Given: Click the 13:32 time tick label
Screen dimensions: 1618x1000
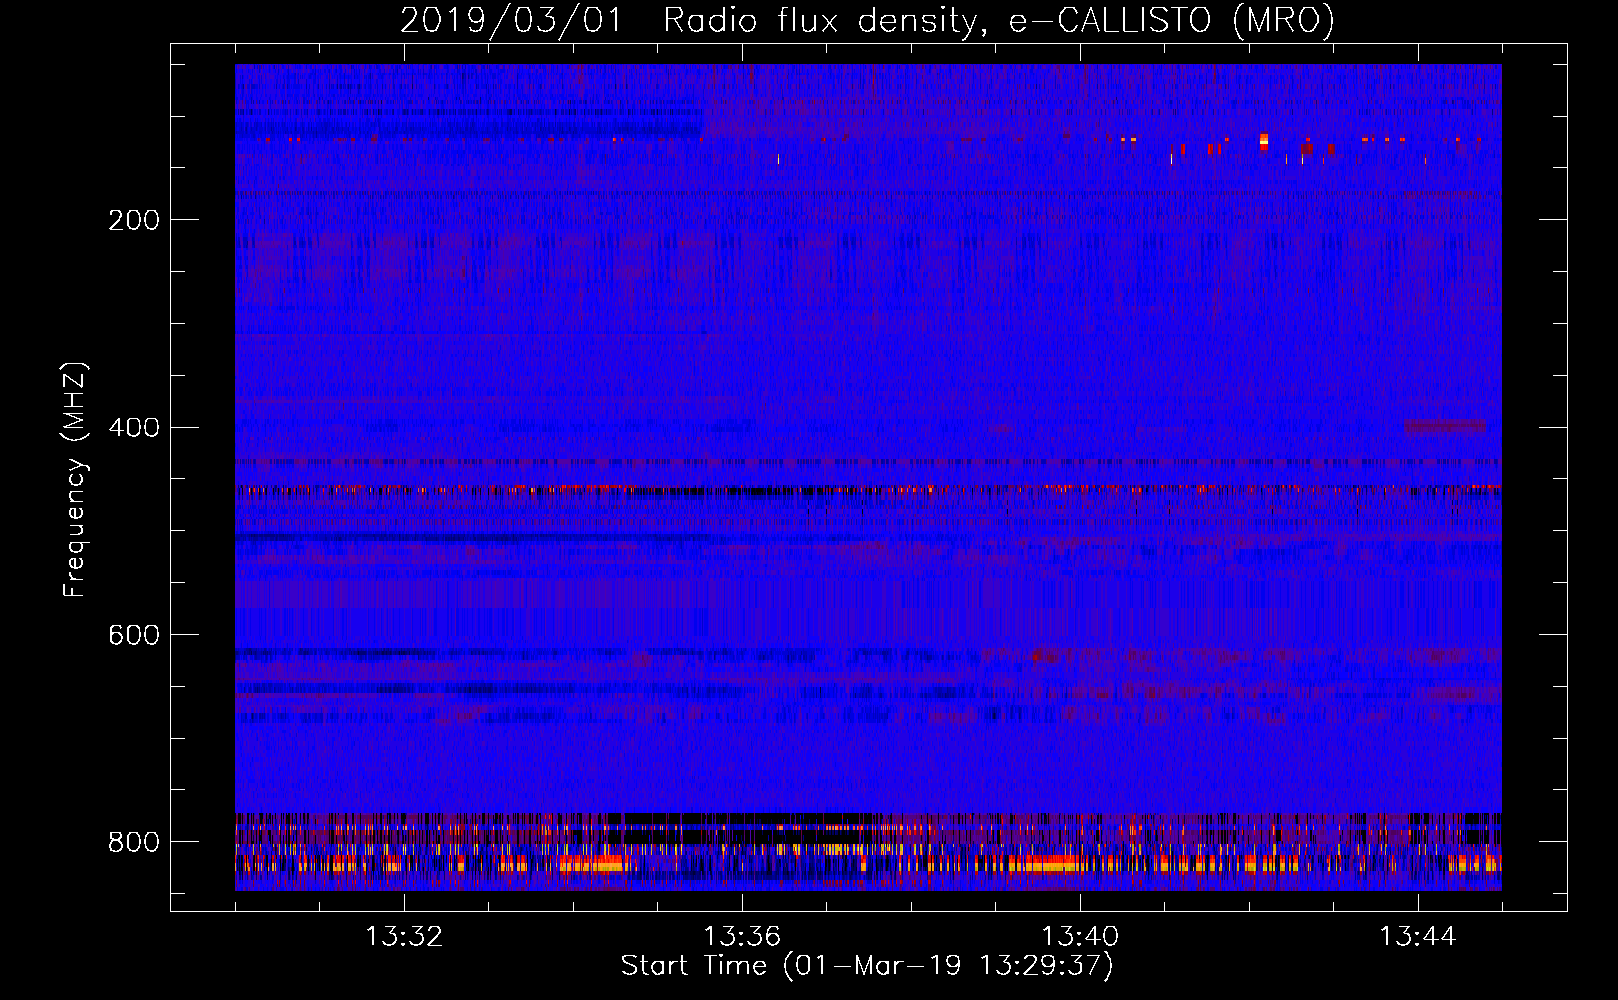Looking at the screenshot, I should tap(404, 937).
